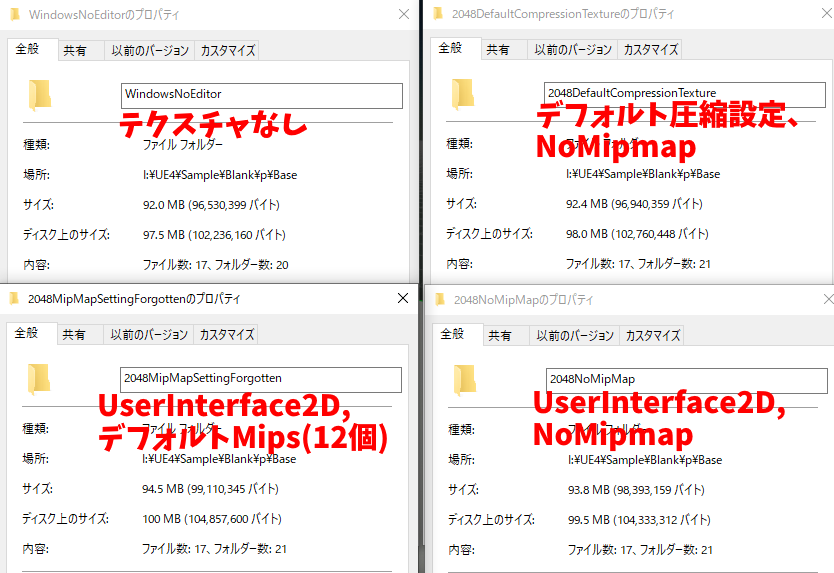Click the contents value in 2048DefaultCompressionTexture properties
The image size is (834, 573).
tap(638, 263)
